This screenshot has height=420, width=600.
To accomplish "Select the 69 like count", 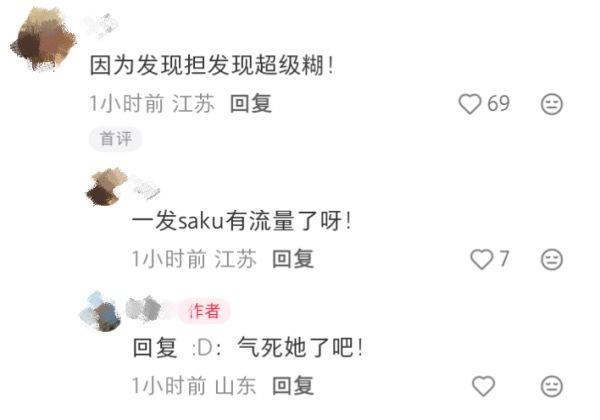I will [498, 104].
